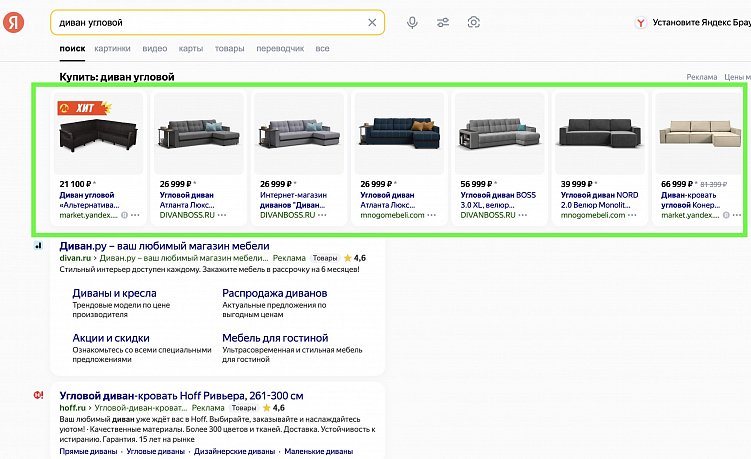The width and height of the screenshot is (751, 459).
Task: Open the карты tab
Action: point(191,48)
